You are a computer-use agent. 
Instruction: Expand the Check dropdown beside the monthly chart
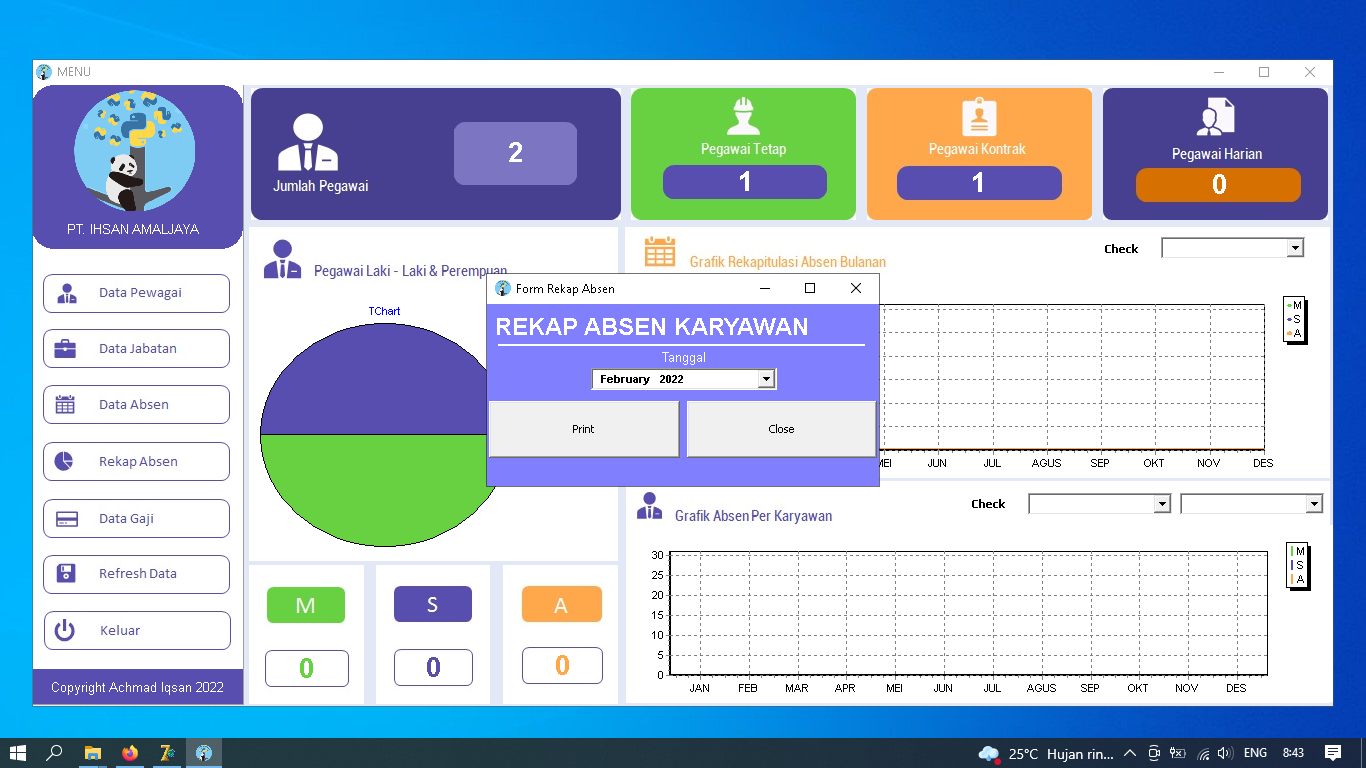[1296, 247]
